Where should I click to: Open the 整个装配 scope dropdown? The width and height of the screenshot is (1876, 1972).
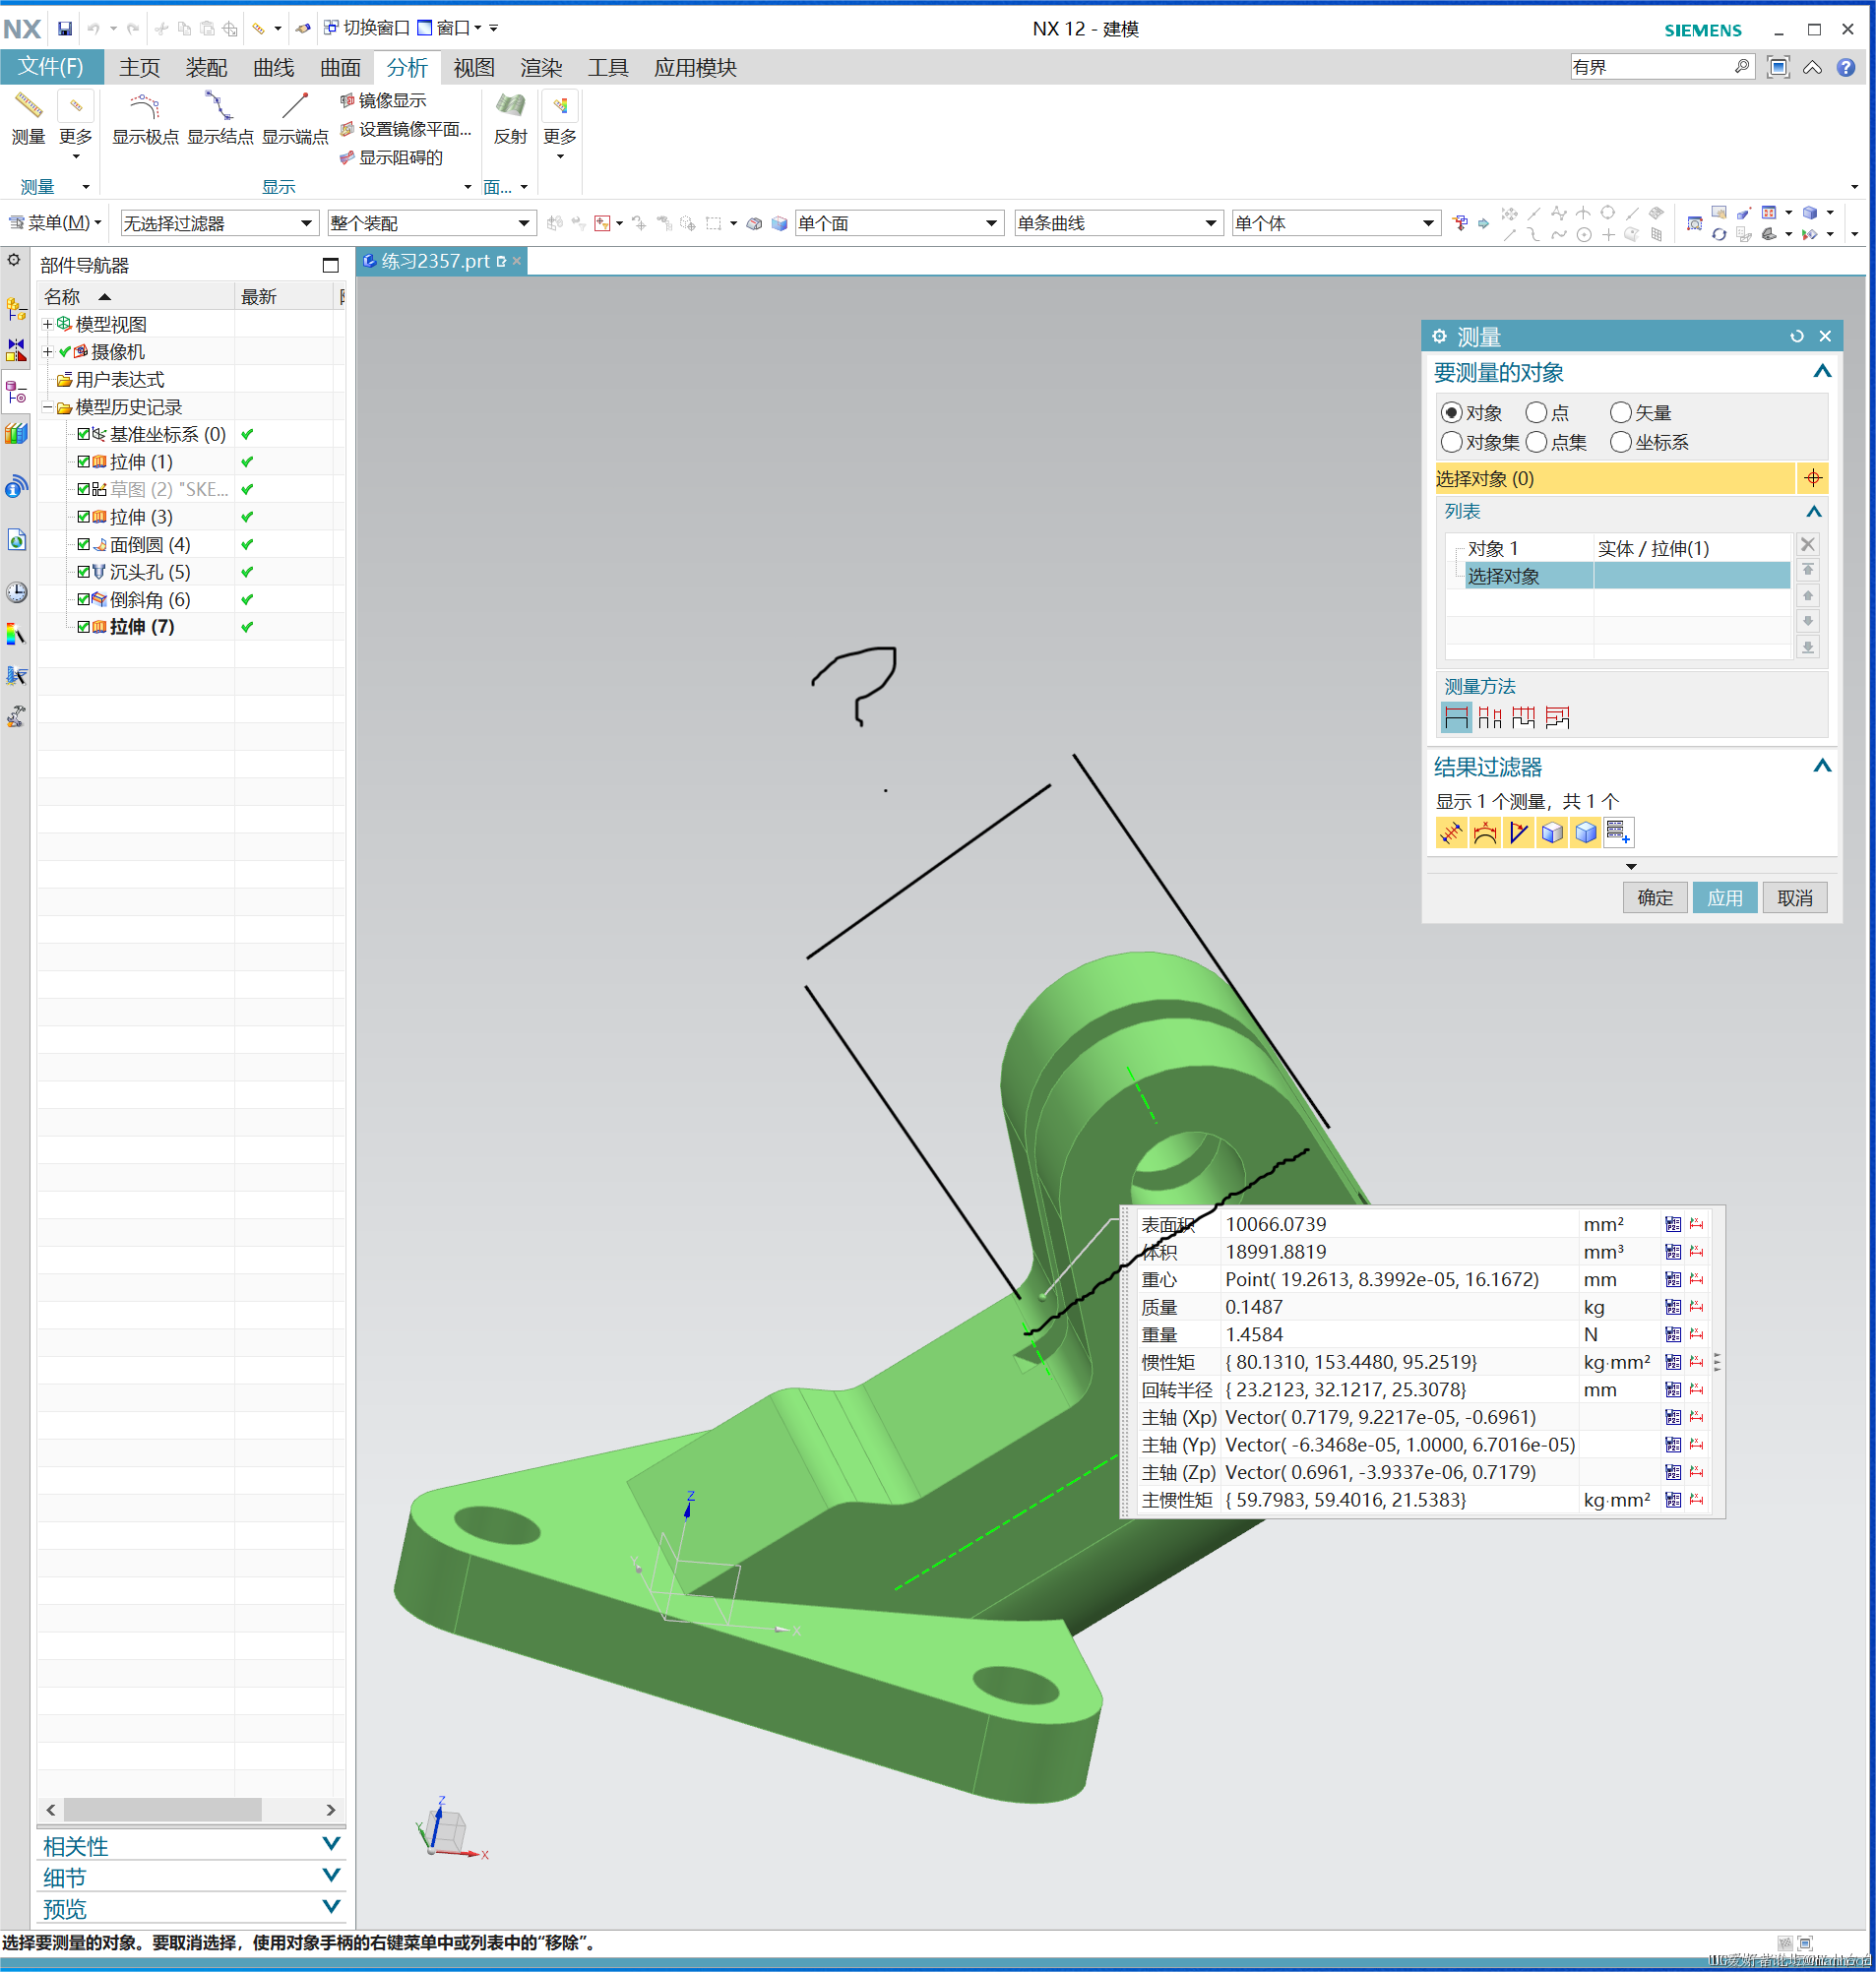point(431,223)
